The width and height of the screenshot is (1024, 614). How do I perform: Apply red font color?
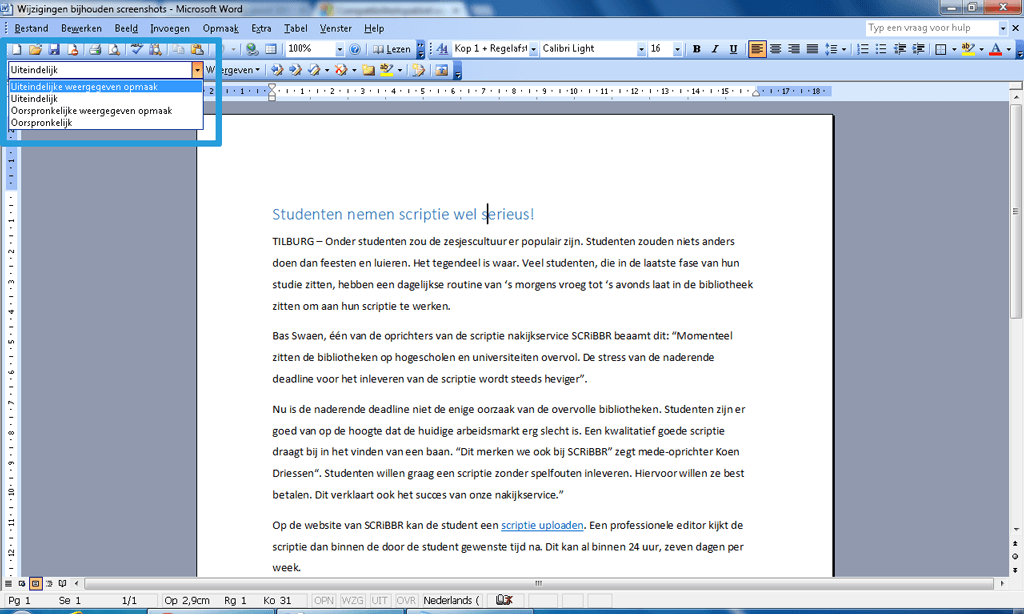point(995,49)
